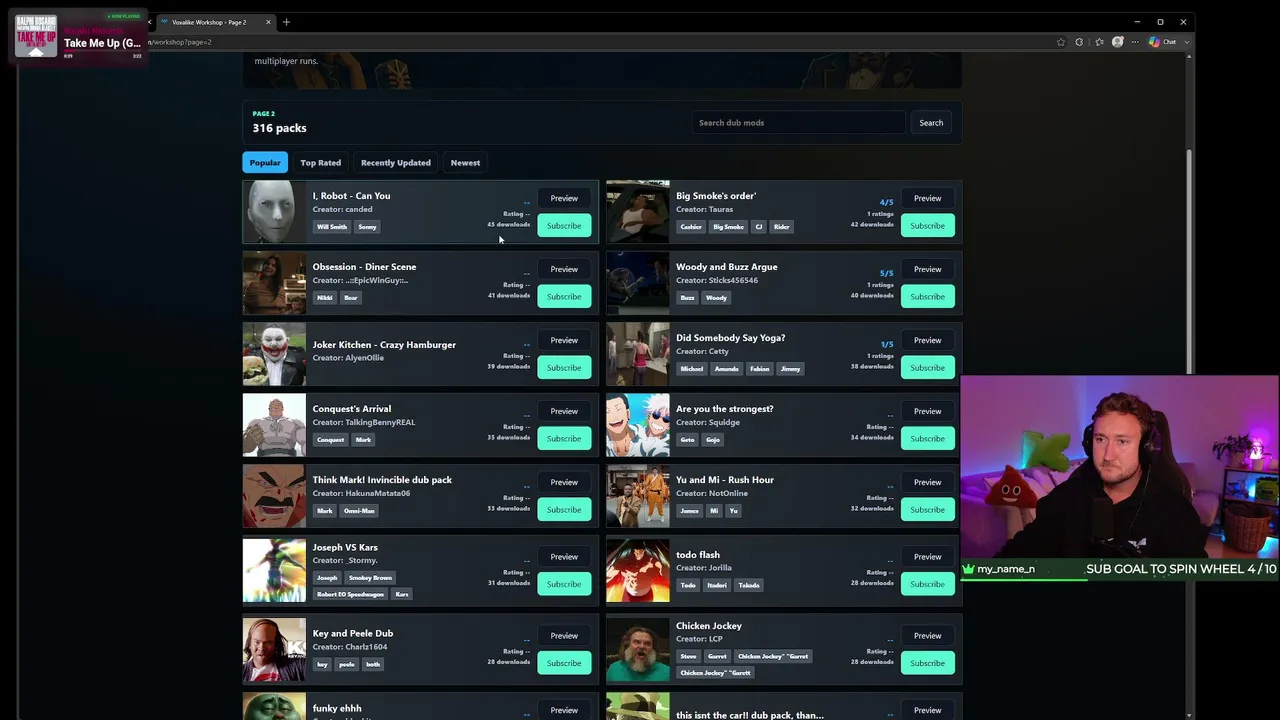
Task: Select the Cashier tag
Action: pos(691,227)
